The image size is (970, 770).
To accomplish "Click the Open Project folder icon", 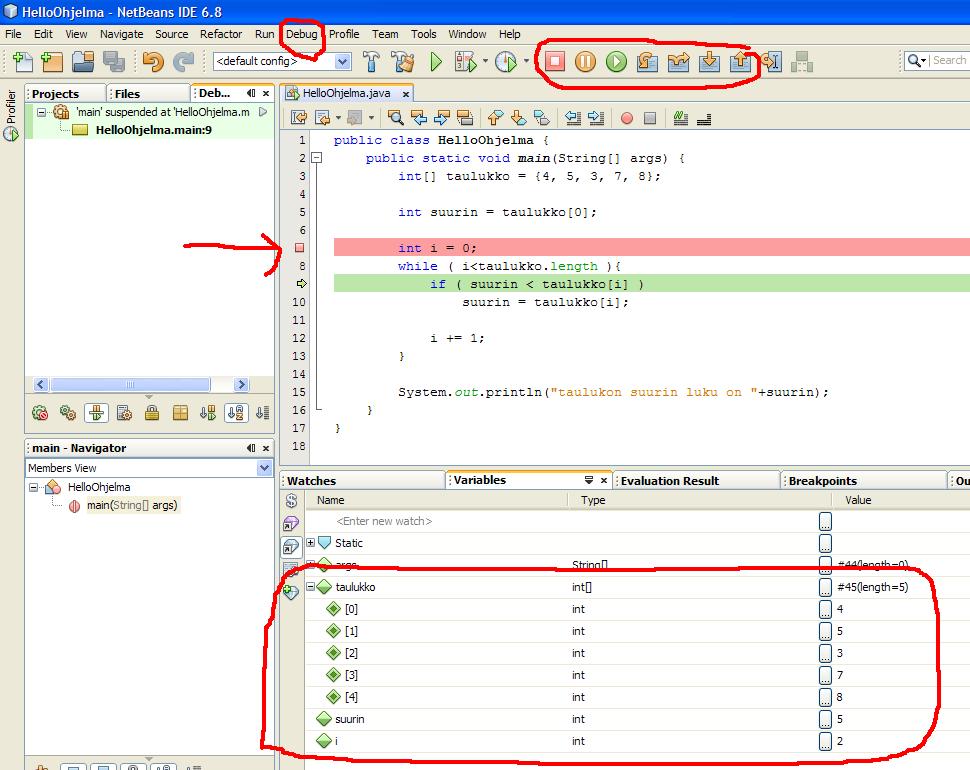I will coord(83,61).
